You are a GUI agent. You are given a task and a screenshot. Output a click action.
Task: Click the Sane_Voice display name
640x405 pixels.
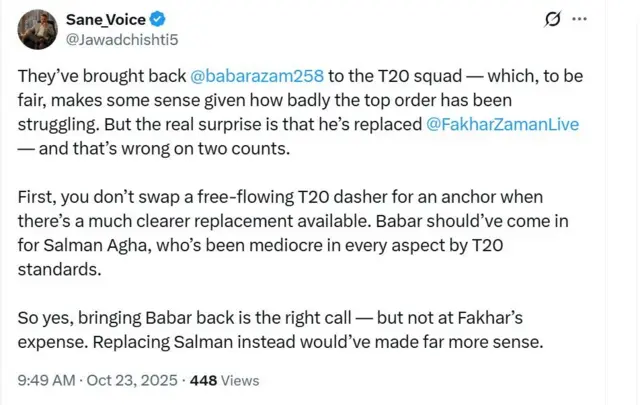(x=103, y=19)
